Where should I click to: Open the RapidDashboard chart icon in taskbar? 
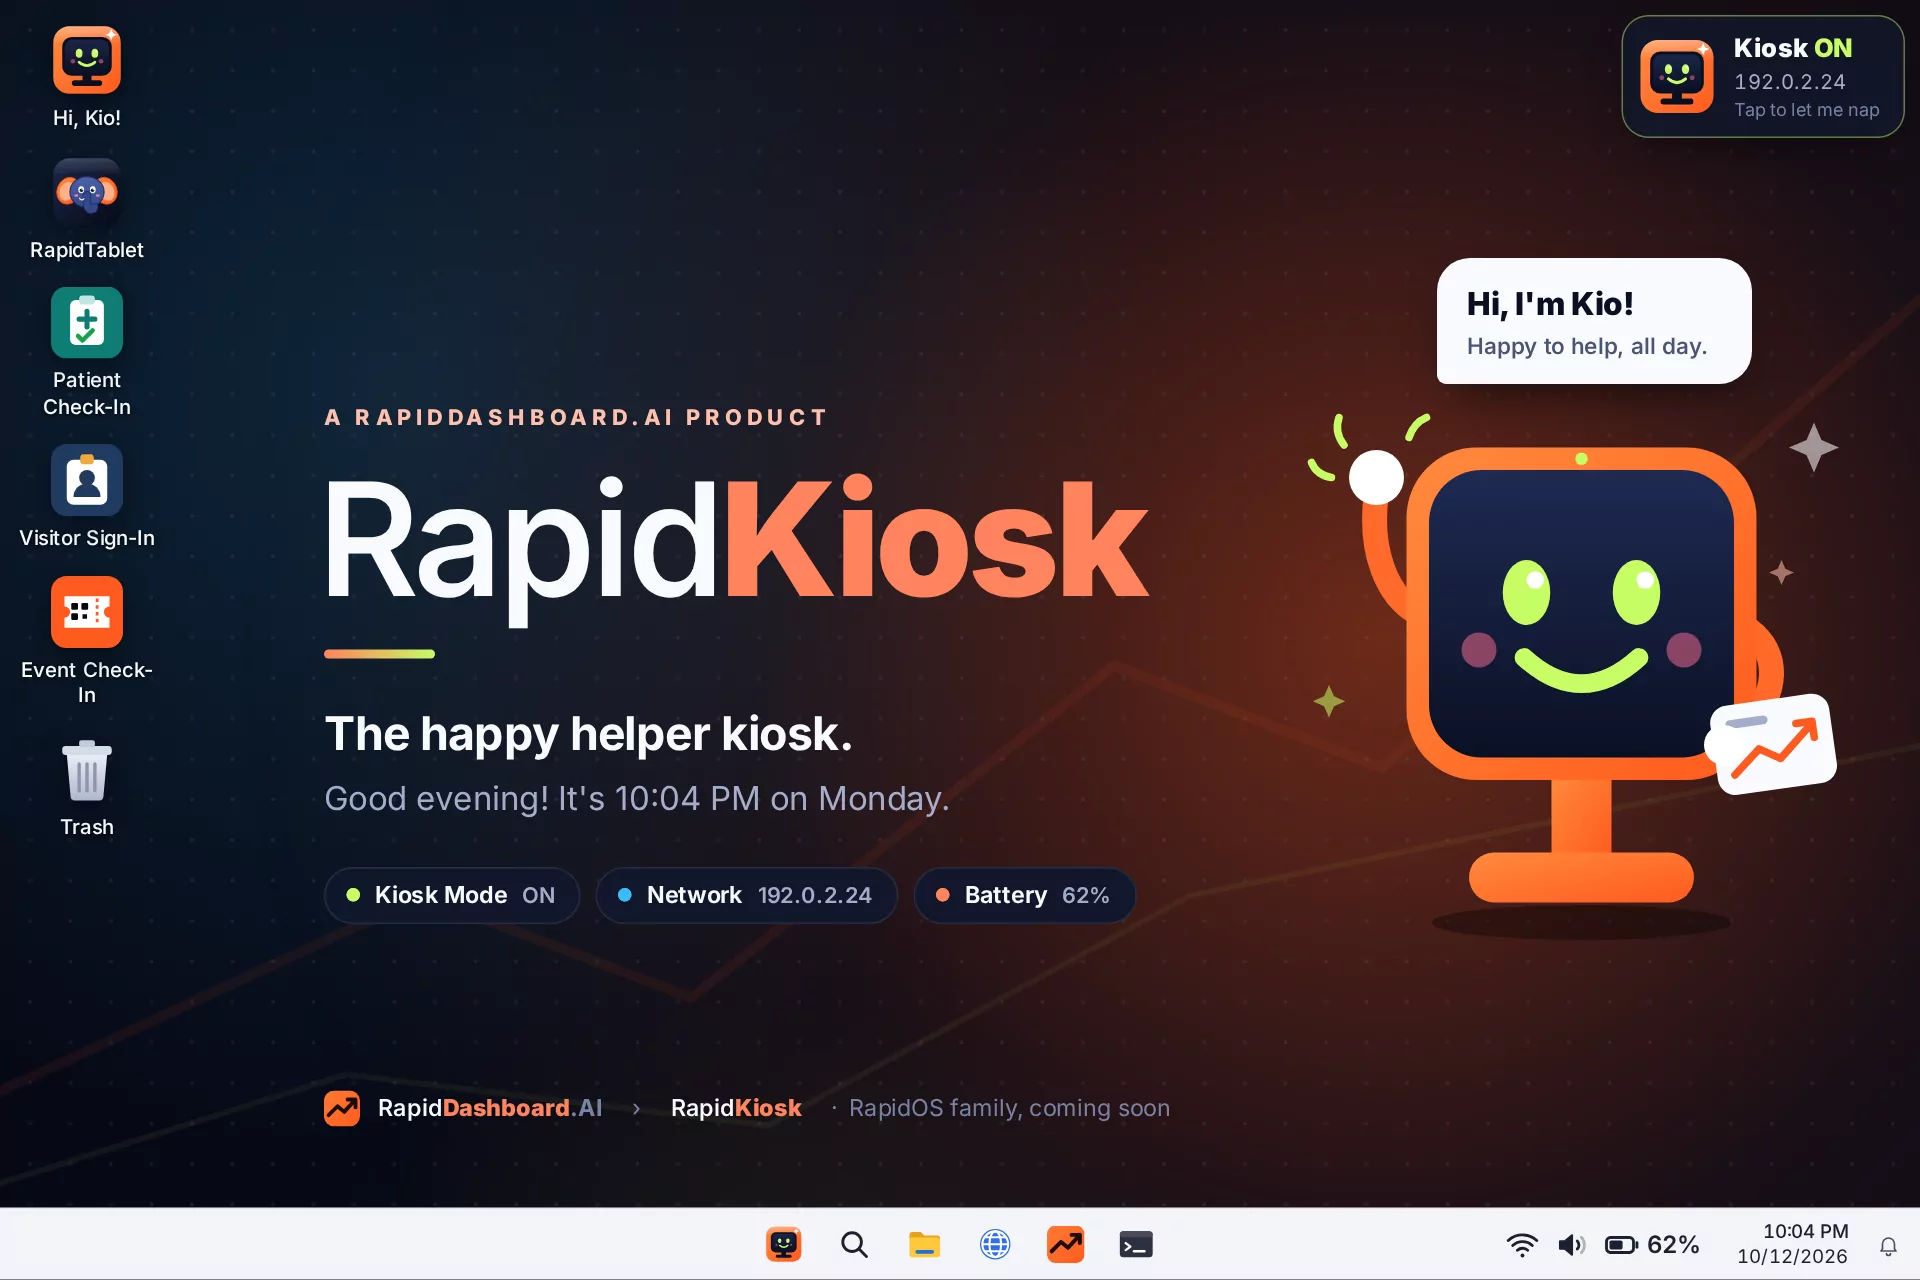1065,1244
